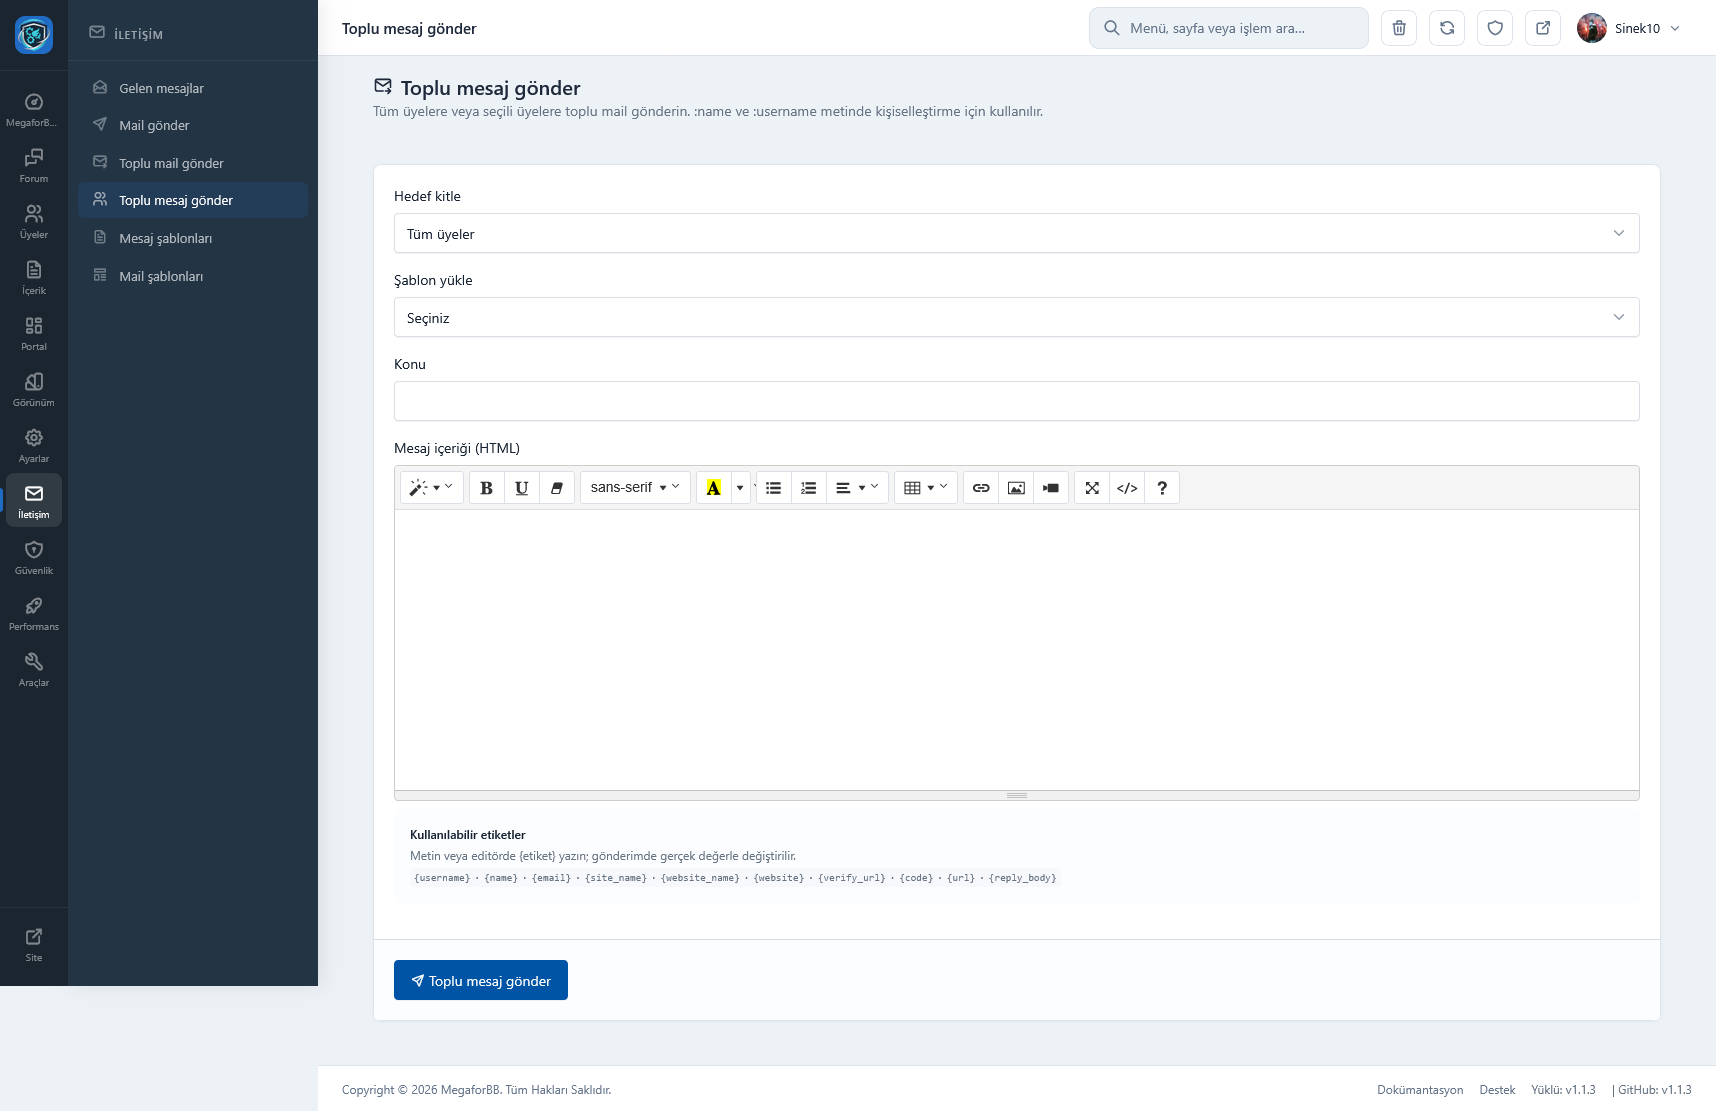
Task: Toggle HTML code view in the editor
Action: [x=1127, y=488]
